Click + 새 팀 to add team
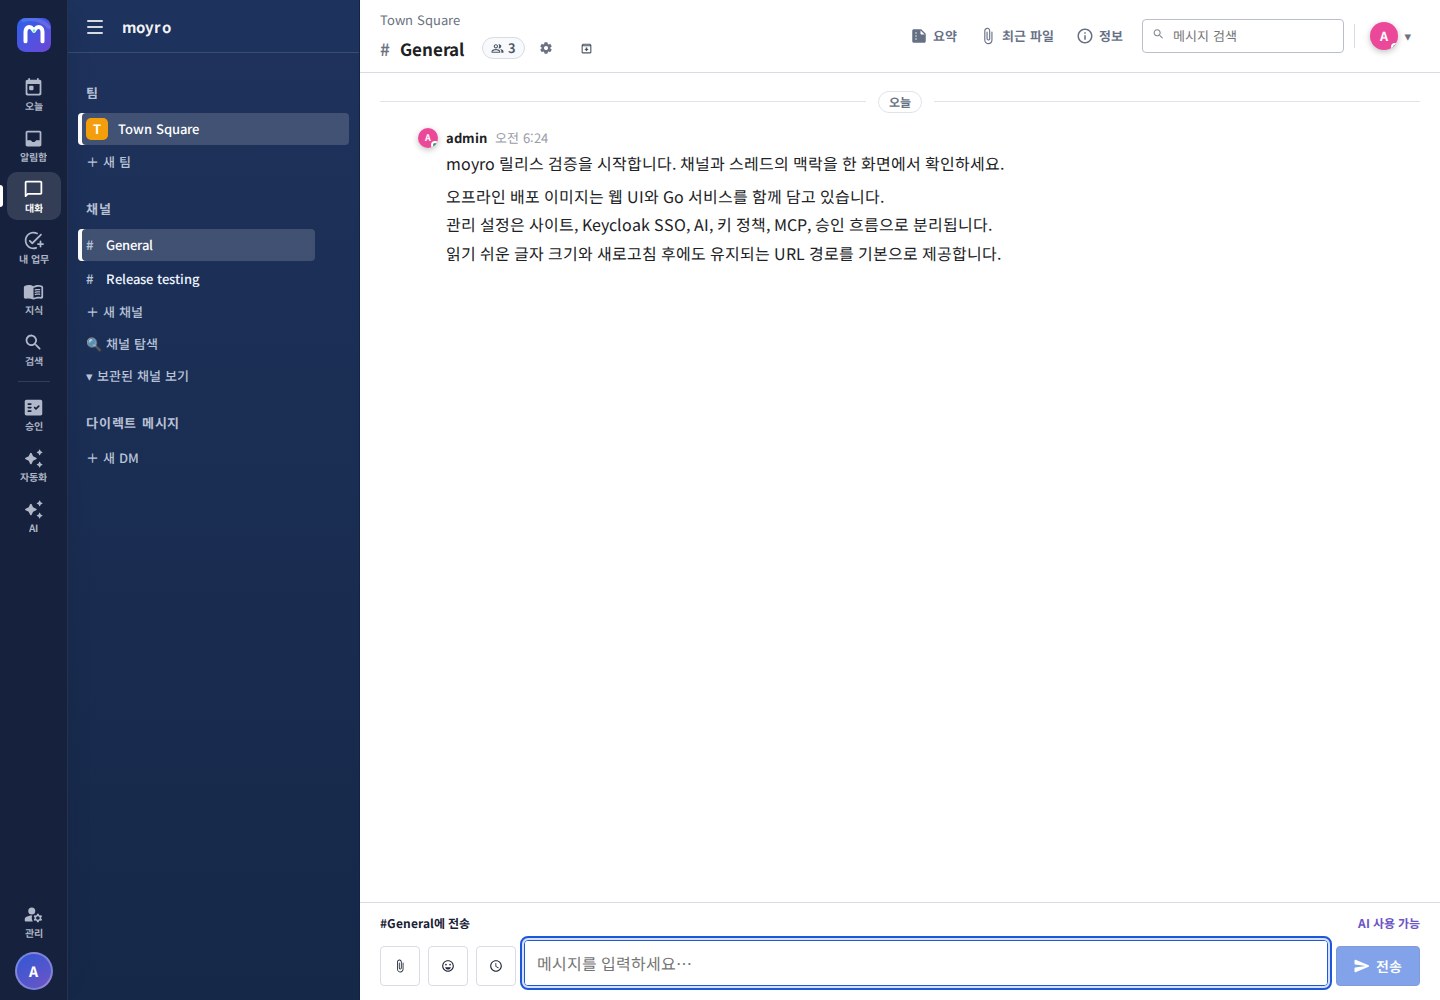The width and height of the screenshot is (1440, 1000). point(108,162)
